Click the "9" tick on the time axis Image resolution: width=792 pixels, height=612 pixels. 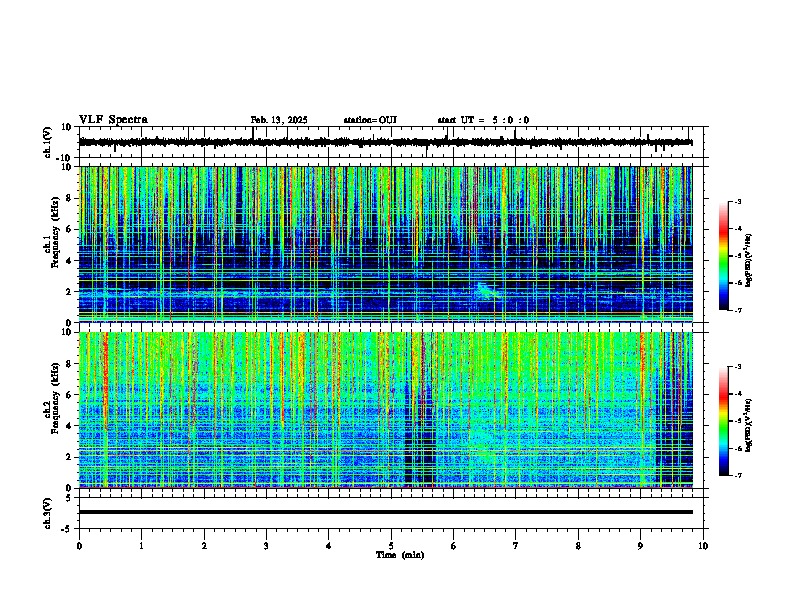pyautogui.click(x=640, y=546)
